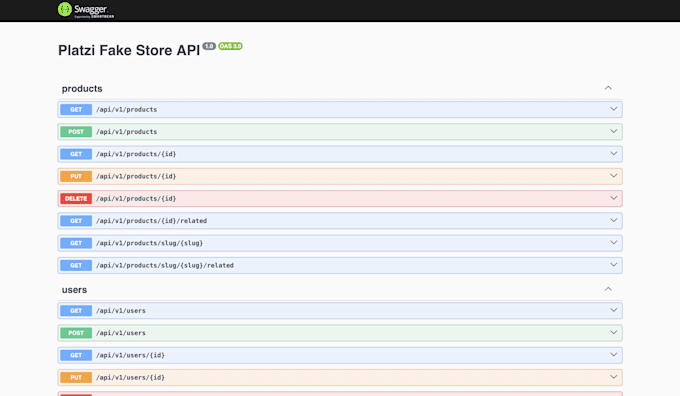Expand GET /api/v1/users arrow

[613, 310]
